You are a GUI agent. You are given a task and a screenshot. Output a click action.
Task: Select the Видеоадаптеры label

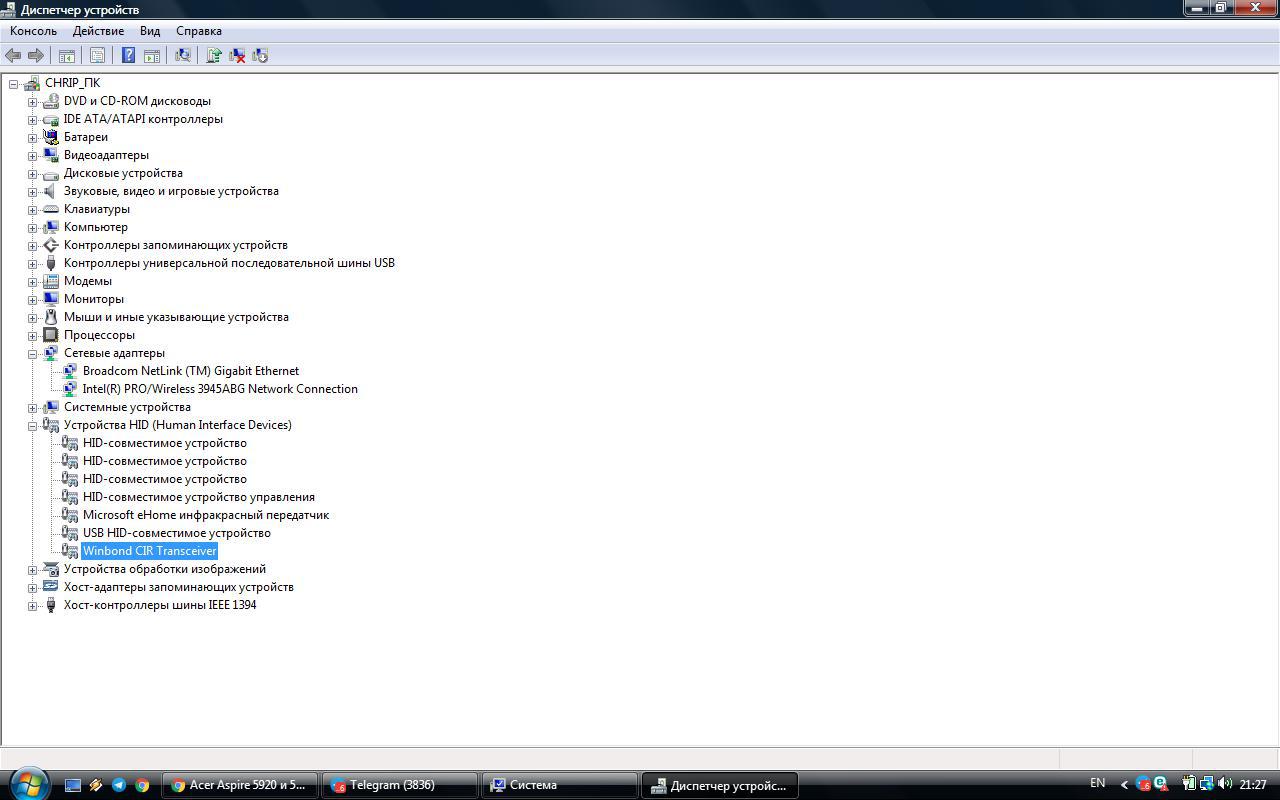(x=106, y=155)
